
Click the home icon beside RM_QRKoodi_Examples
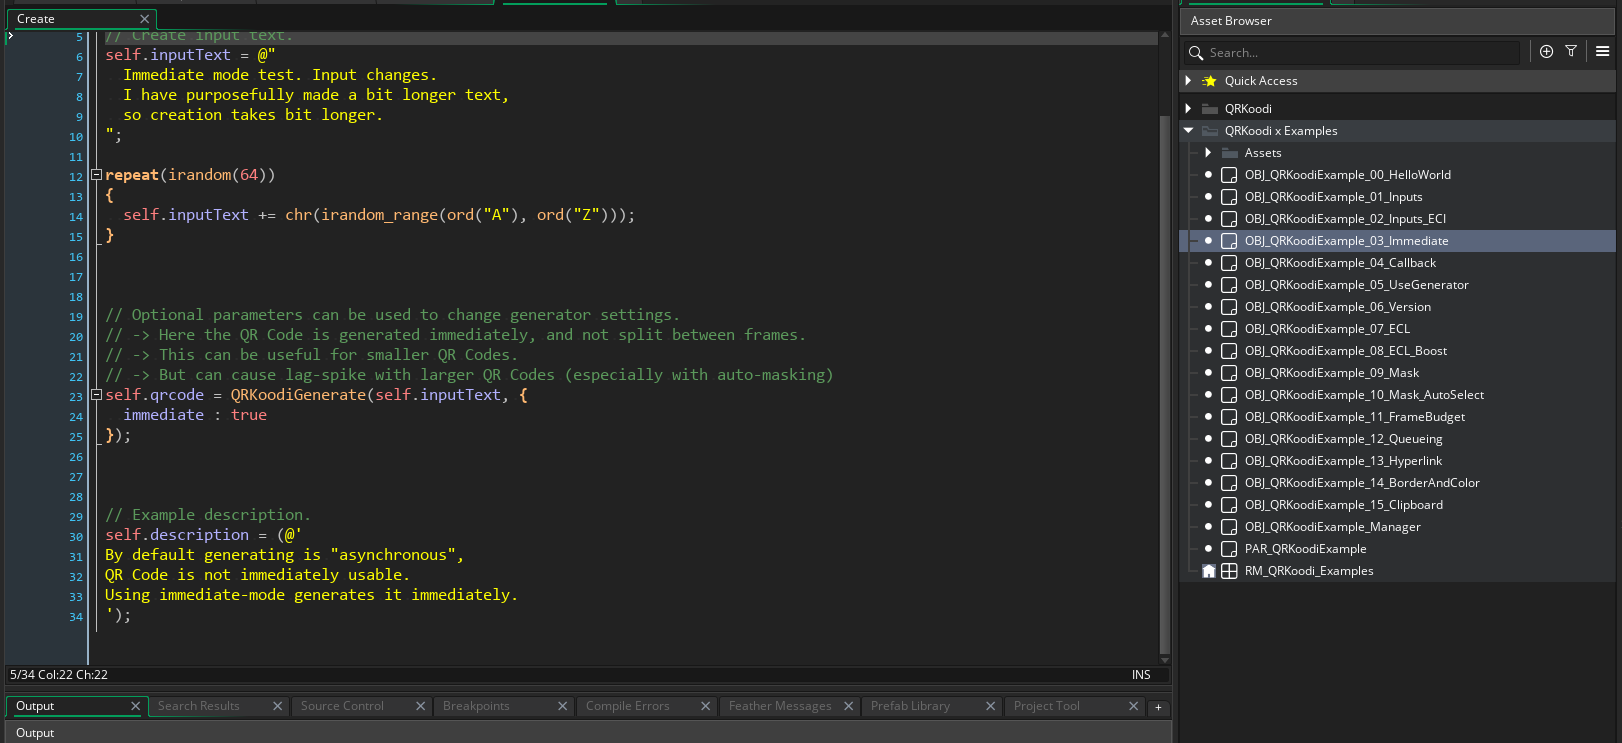click(1209, 571)
